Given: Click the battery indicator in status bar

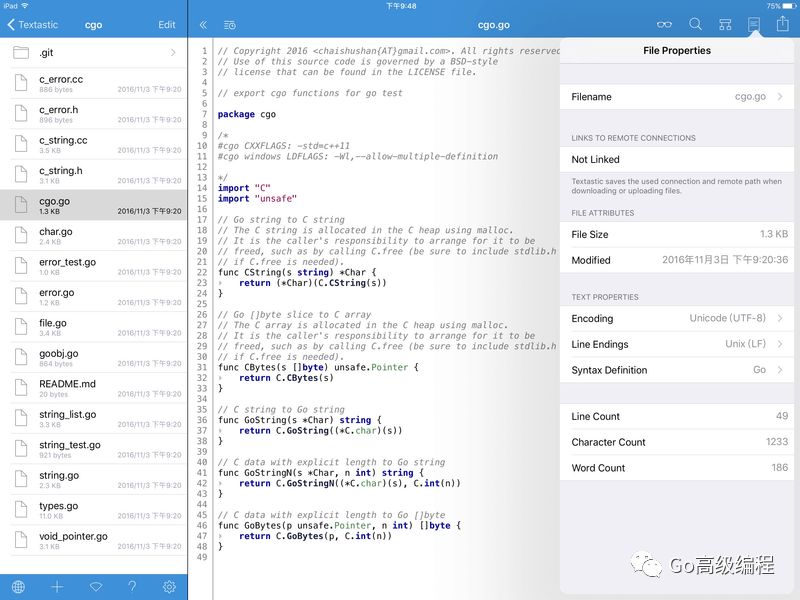Looking at the screenshot, I should click(789, 6).
